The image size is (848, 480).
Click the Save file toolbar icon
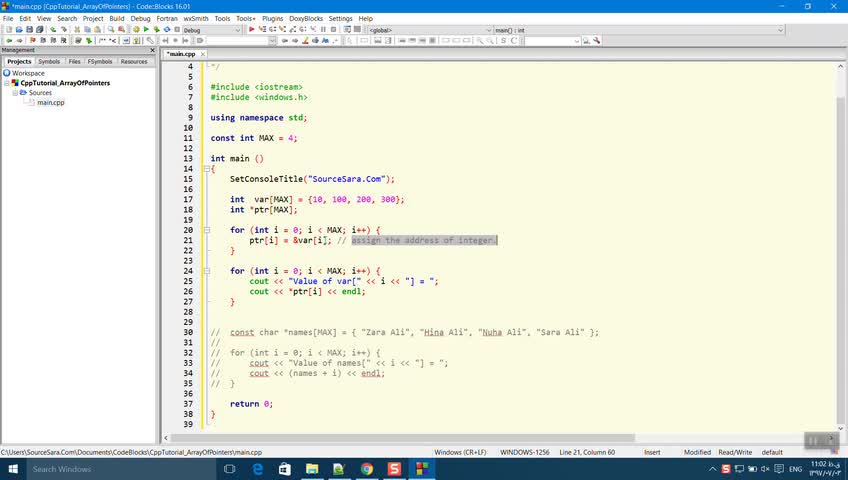pyautogui.click(x=28, y=30)
